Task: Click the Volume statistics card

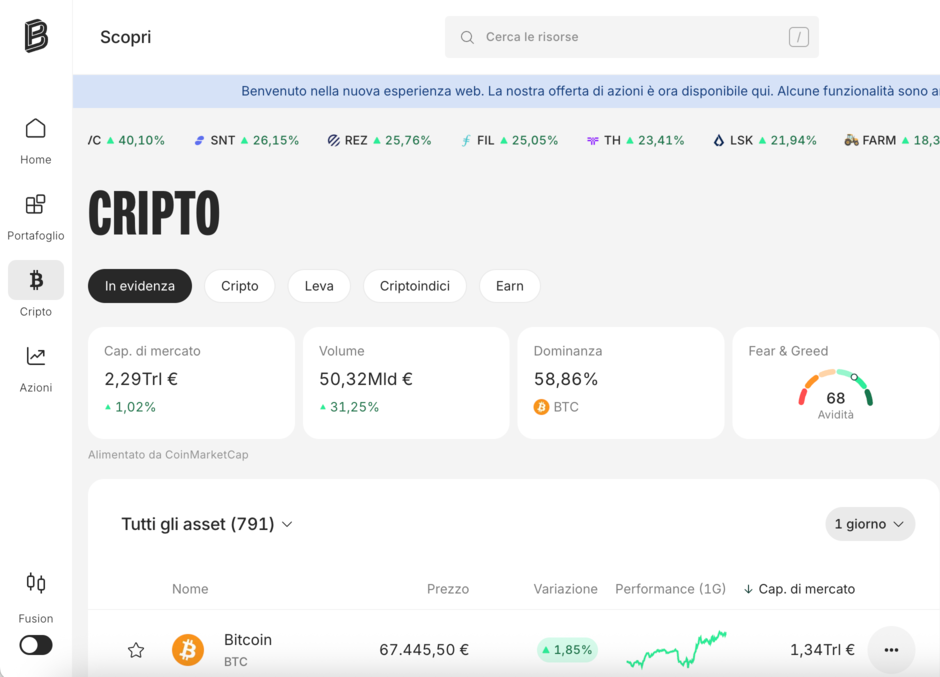Action: pyautogui.click(x=406, y=383)
